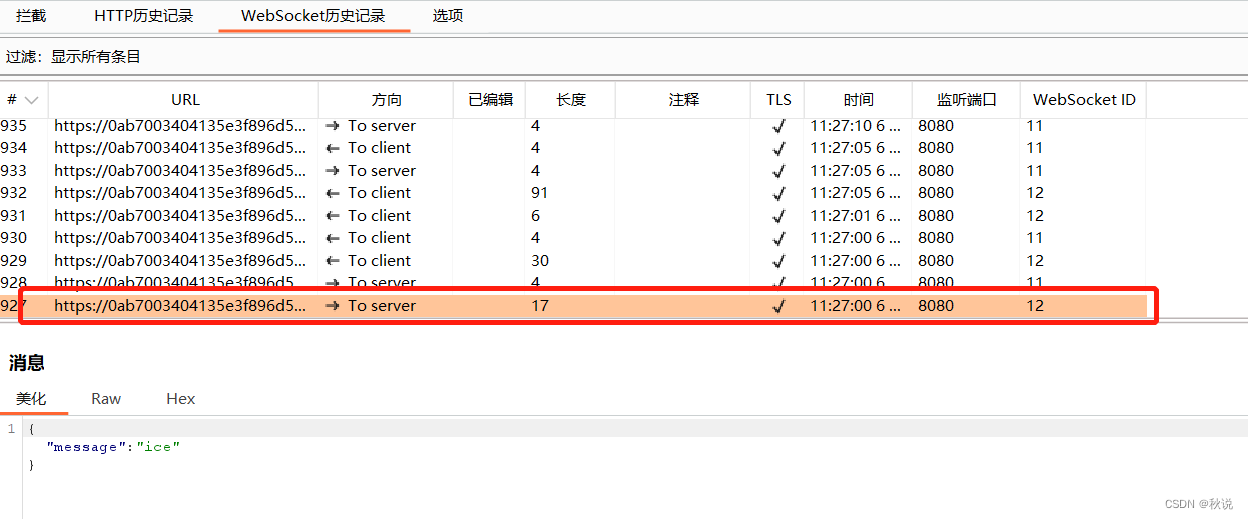Click the "ice" value in the message
This screenshot has width=1248, height=519.
point(158,447)
